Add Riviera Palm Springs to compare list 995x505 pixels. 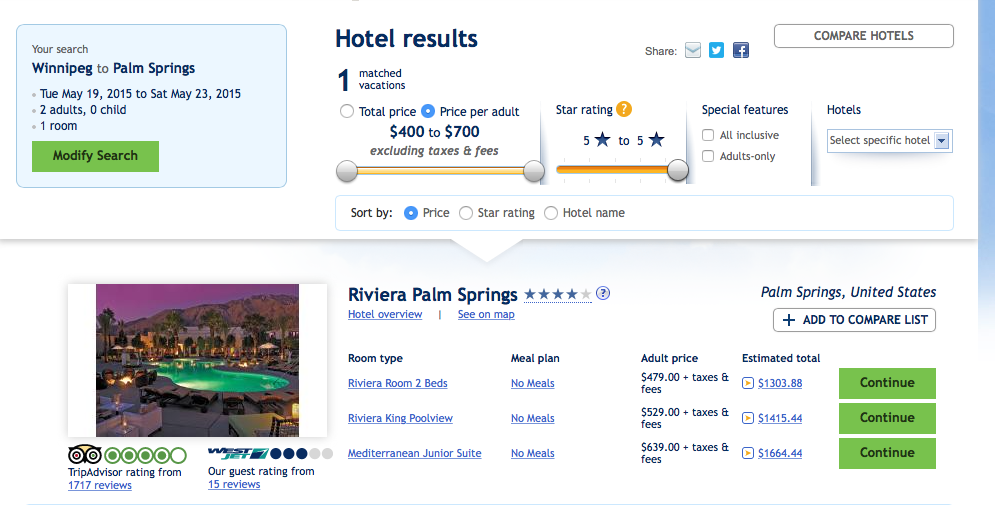[x=854, y=320]
